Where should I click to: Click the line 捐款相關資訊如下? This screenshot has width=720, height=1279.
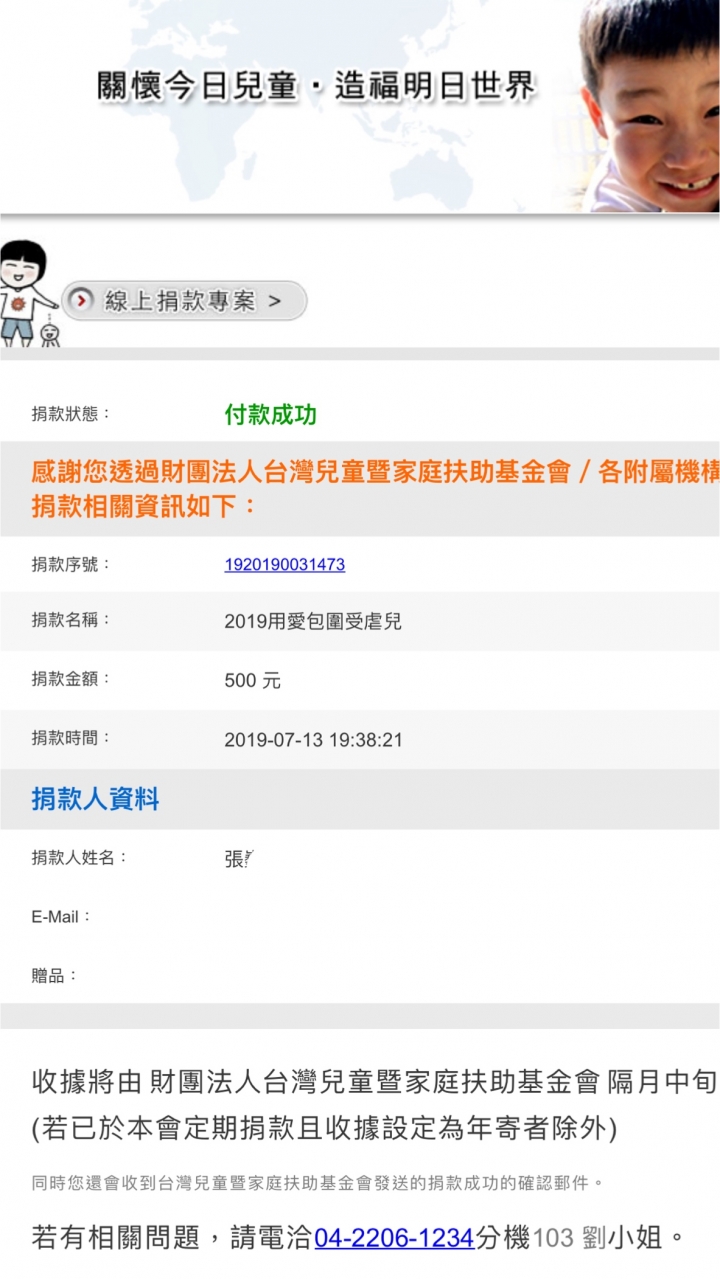point(145,506)
